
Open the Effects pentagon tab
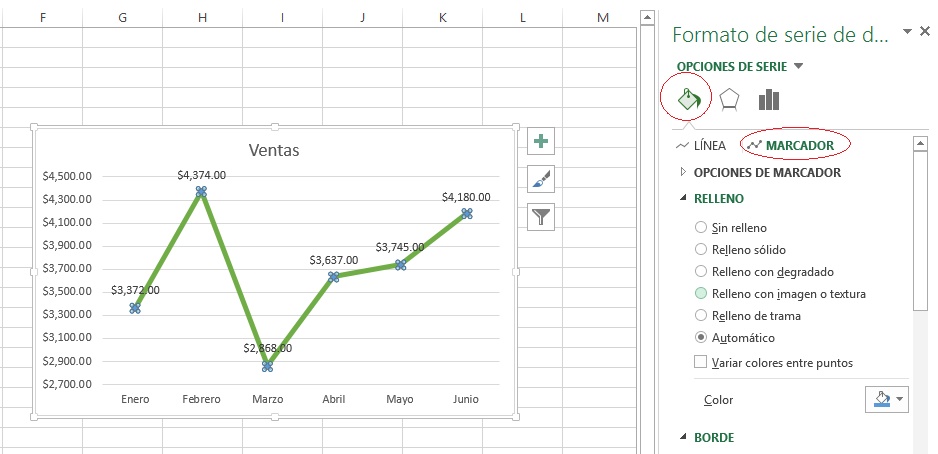point(729,99)
